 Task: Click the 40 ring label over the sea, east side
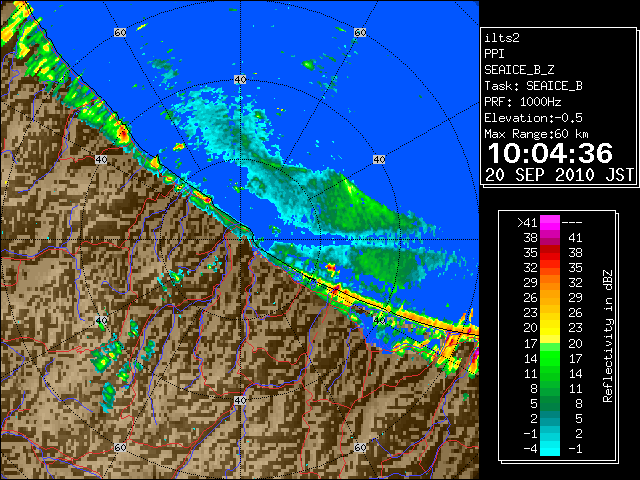point(379,160)
